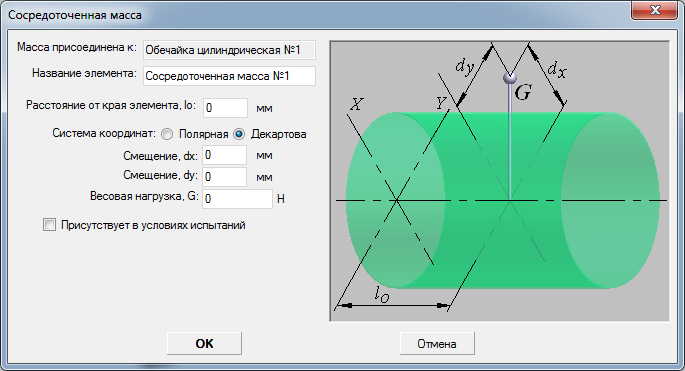Click the Смещение dy input field
685x371 pixels.
[x=225, y=177]
